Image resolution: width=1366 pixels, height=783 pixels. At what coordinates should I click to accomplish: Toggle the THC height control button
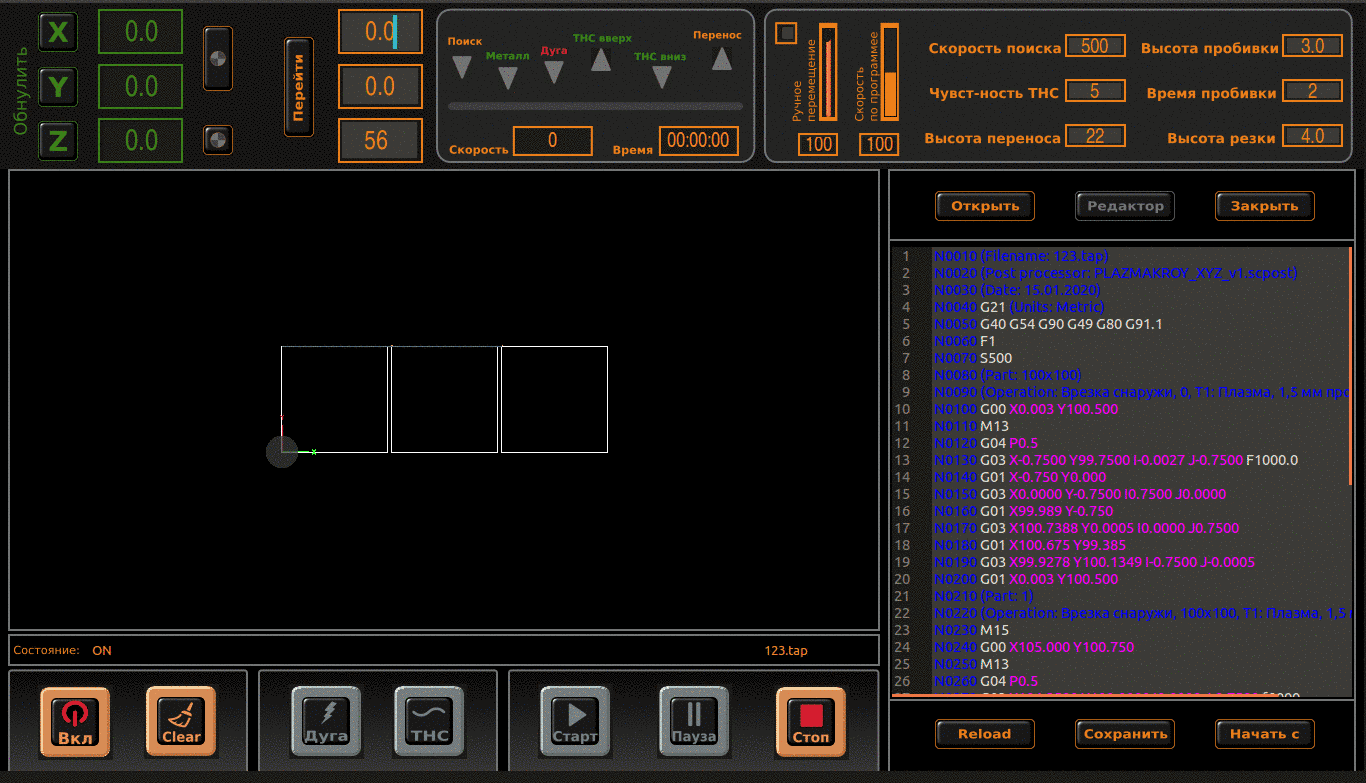[x=430, y=722]
